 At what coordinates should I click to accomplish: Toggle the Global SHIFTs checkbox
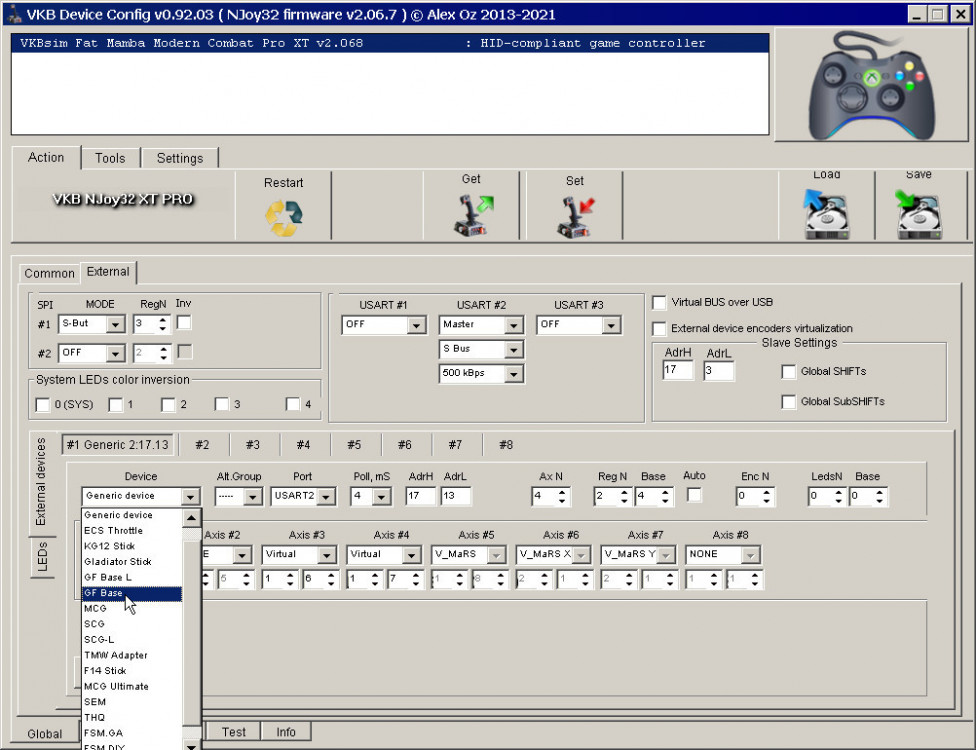click(789, 372)
